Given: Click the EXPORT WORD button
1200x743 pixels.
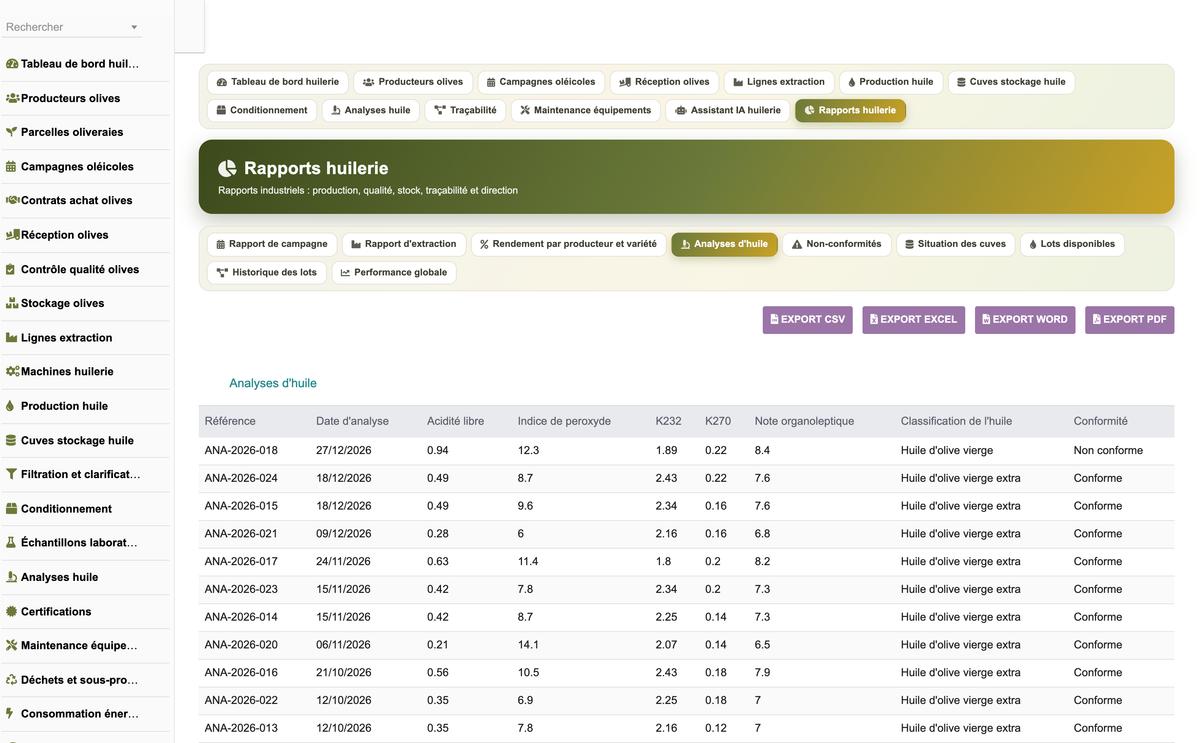Looking at the screenshot, I should 1025,320.
